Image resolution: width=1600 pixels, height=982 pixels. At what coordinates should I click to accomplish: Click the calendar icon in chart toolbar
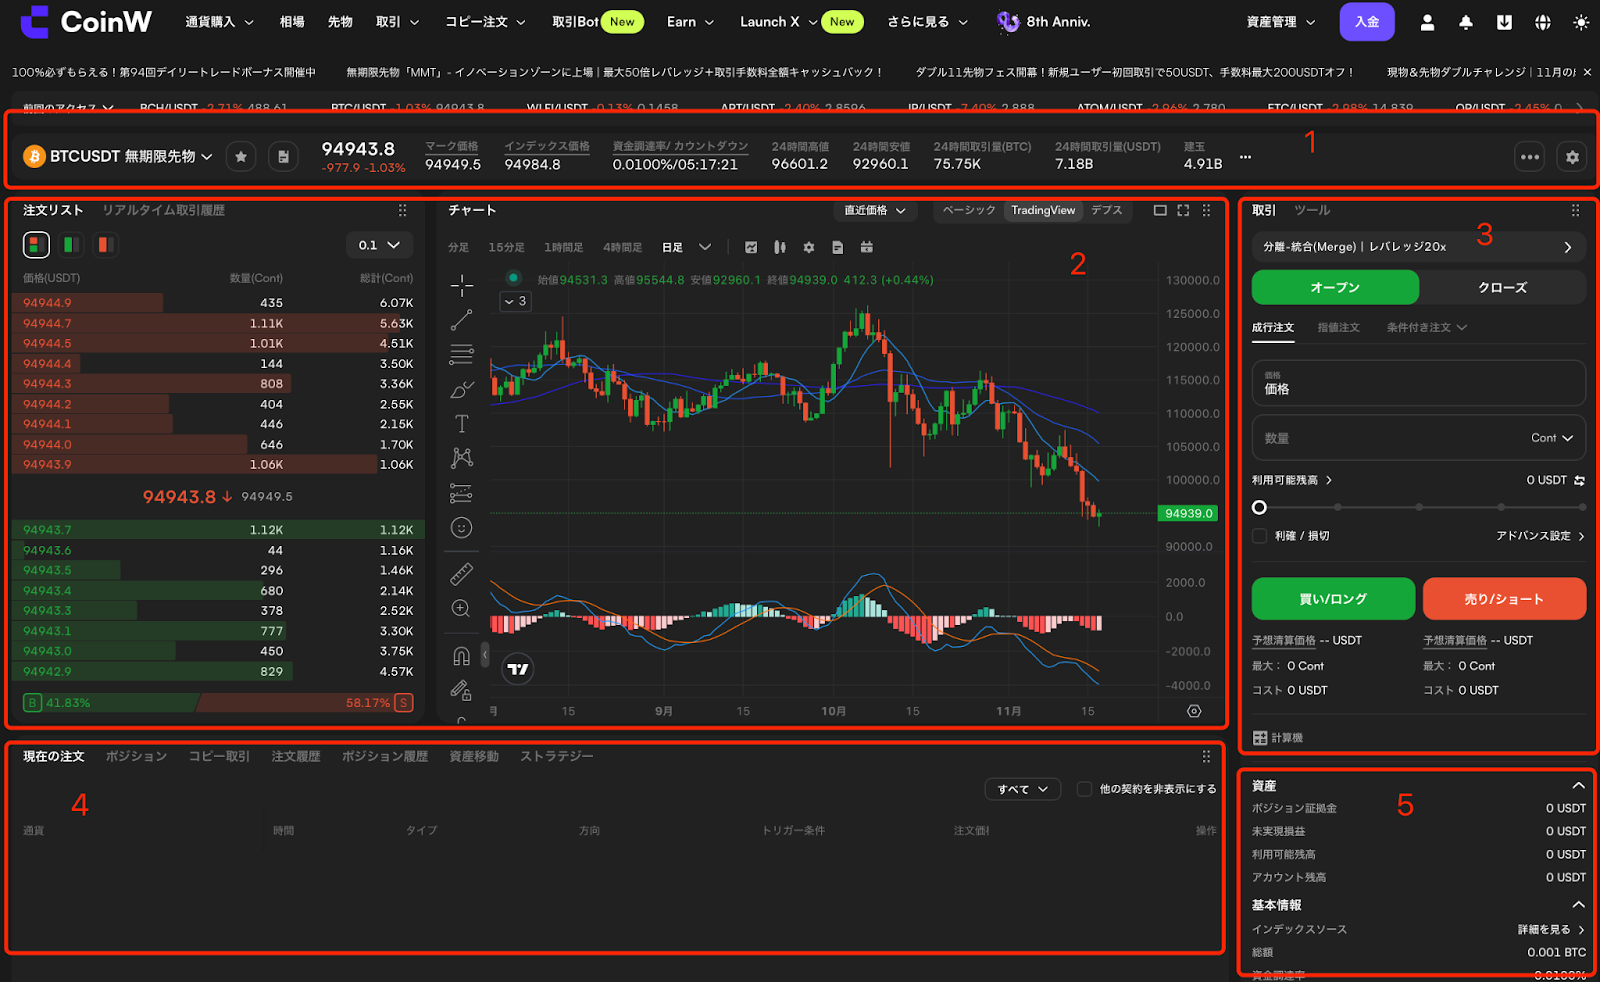click(867, 247)
